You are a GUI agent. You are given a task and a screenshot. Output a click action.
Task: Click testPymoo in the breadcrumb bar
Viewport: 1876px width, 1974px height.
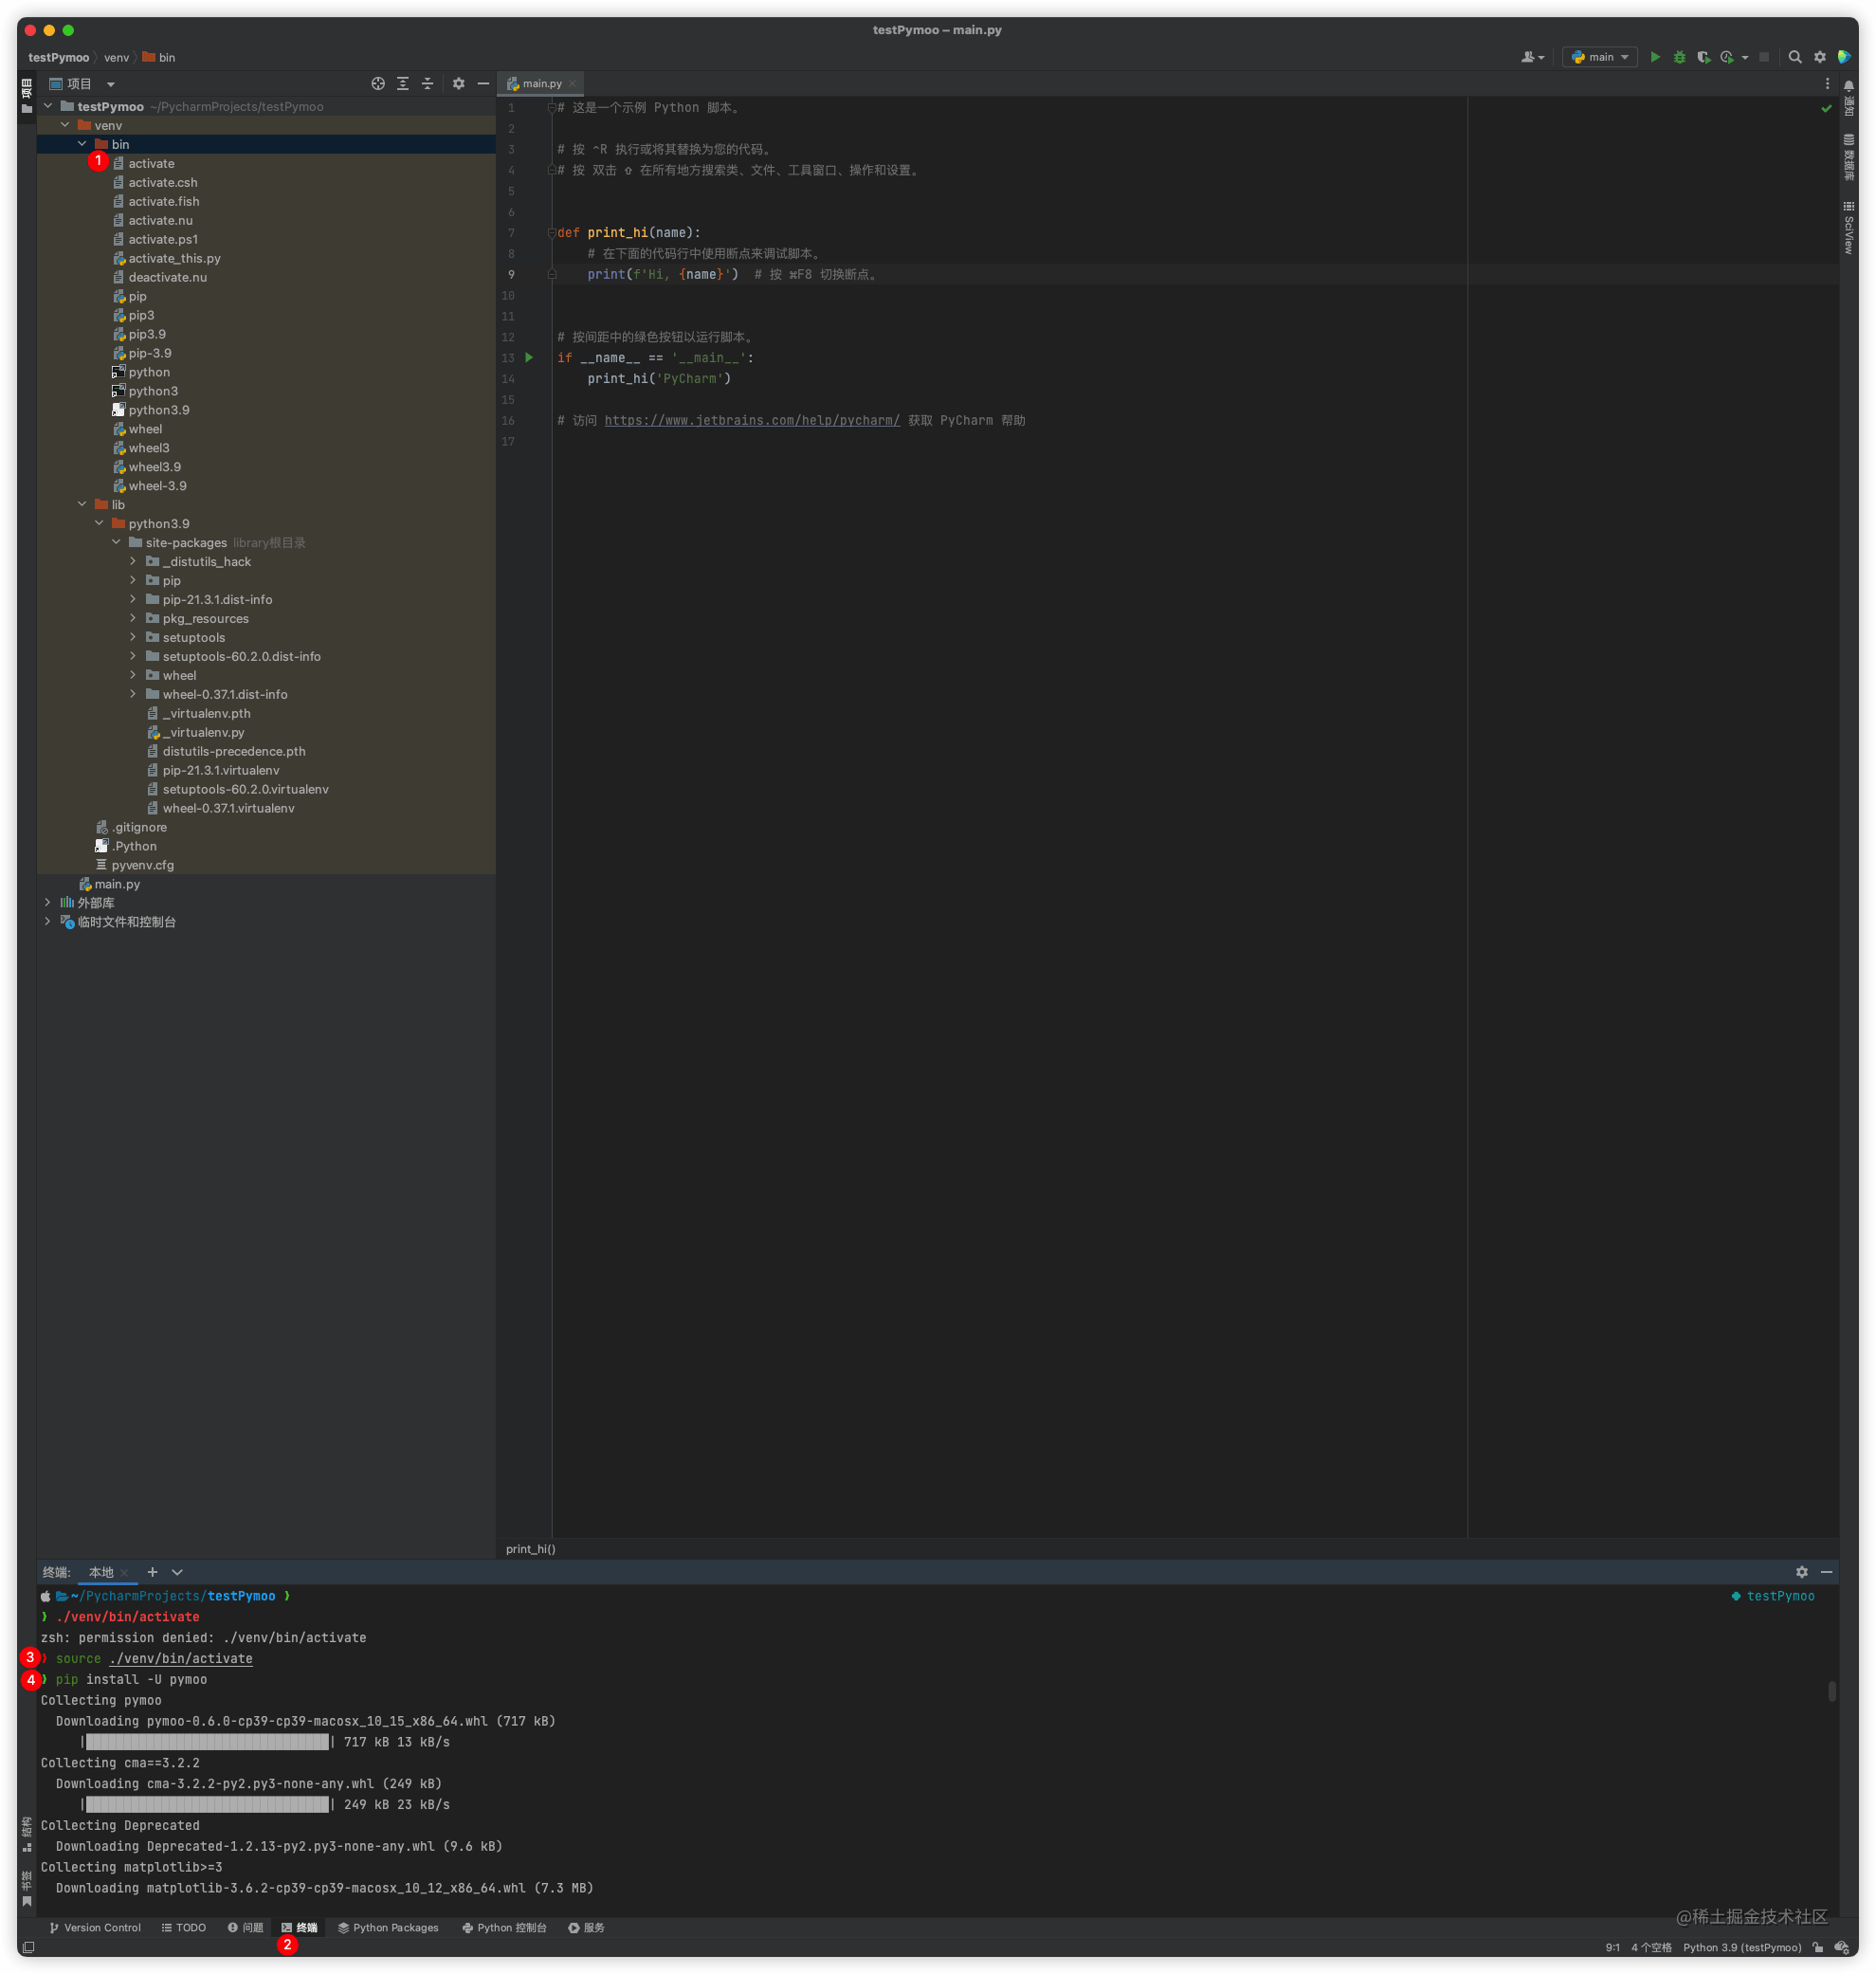[59, 57]
